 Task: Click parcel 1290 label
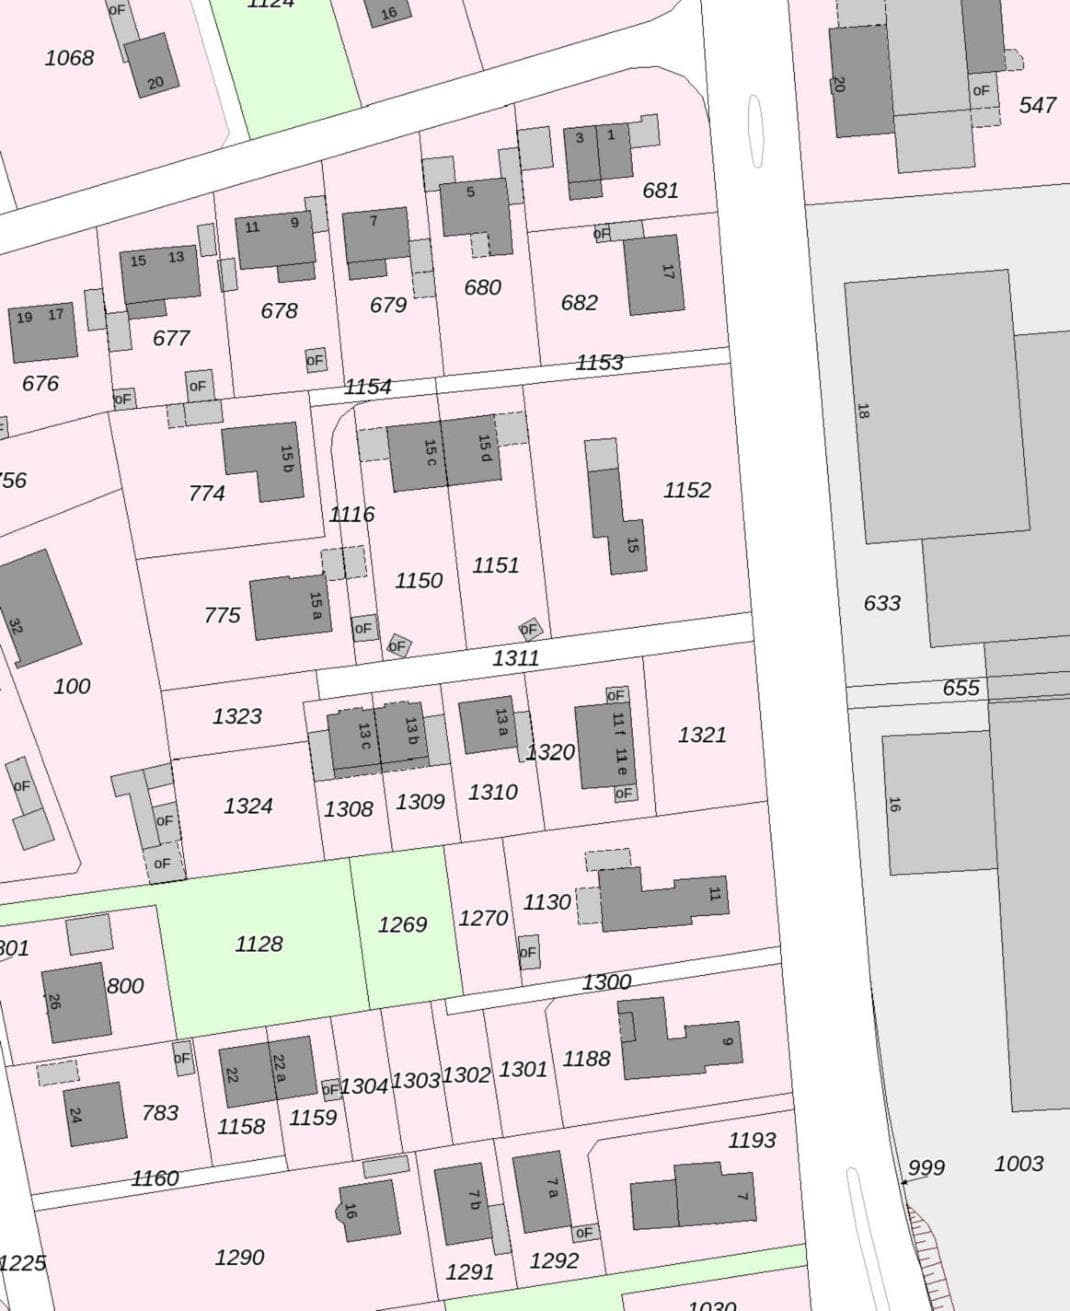pos(239,1257)
